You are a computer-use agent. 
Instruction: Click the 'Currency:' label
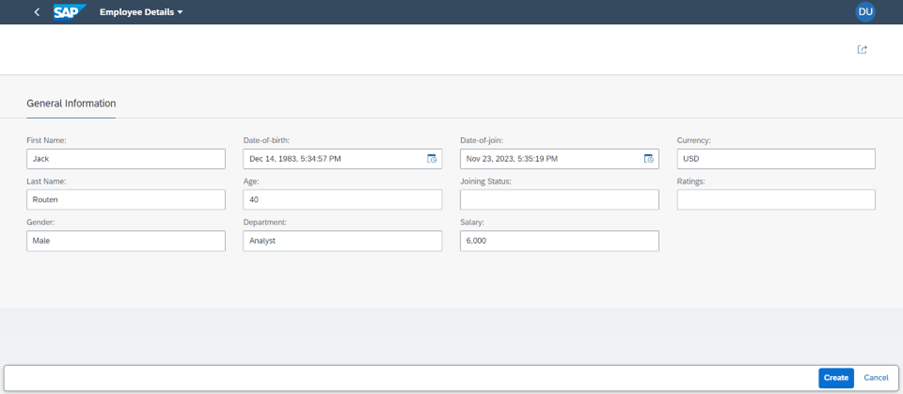[x=694, y=140]
